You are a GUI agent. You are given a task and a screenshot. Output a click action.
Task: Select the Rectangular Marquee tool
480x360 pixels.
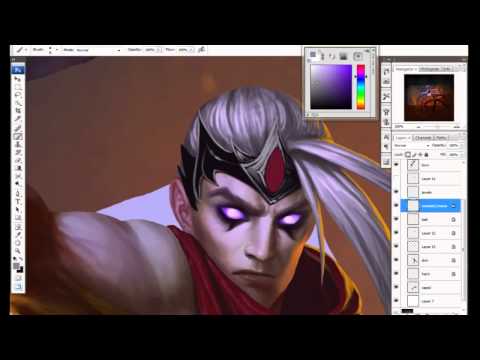[17, 87]
